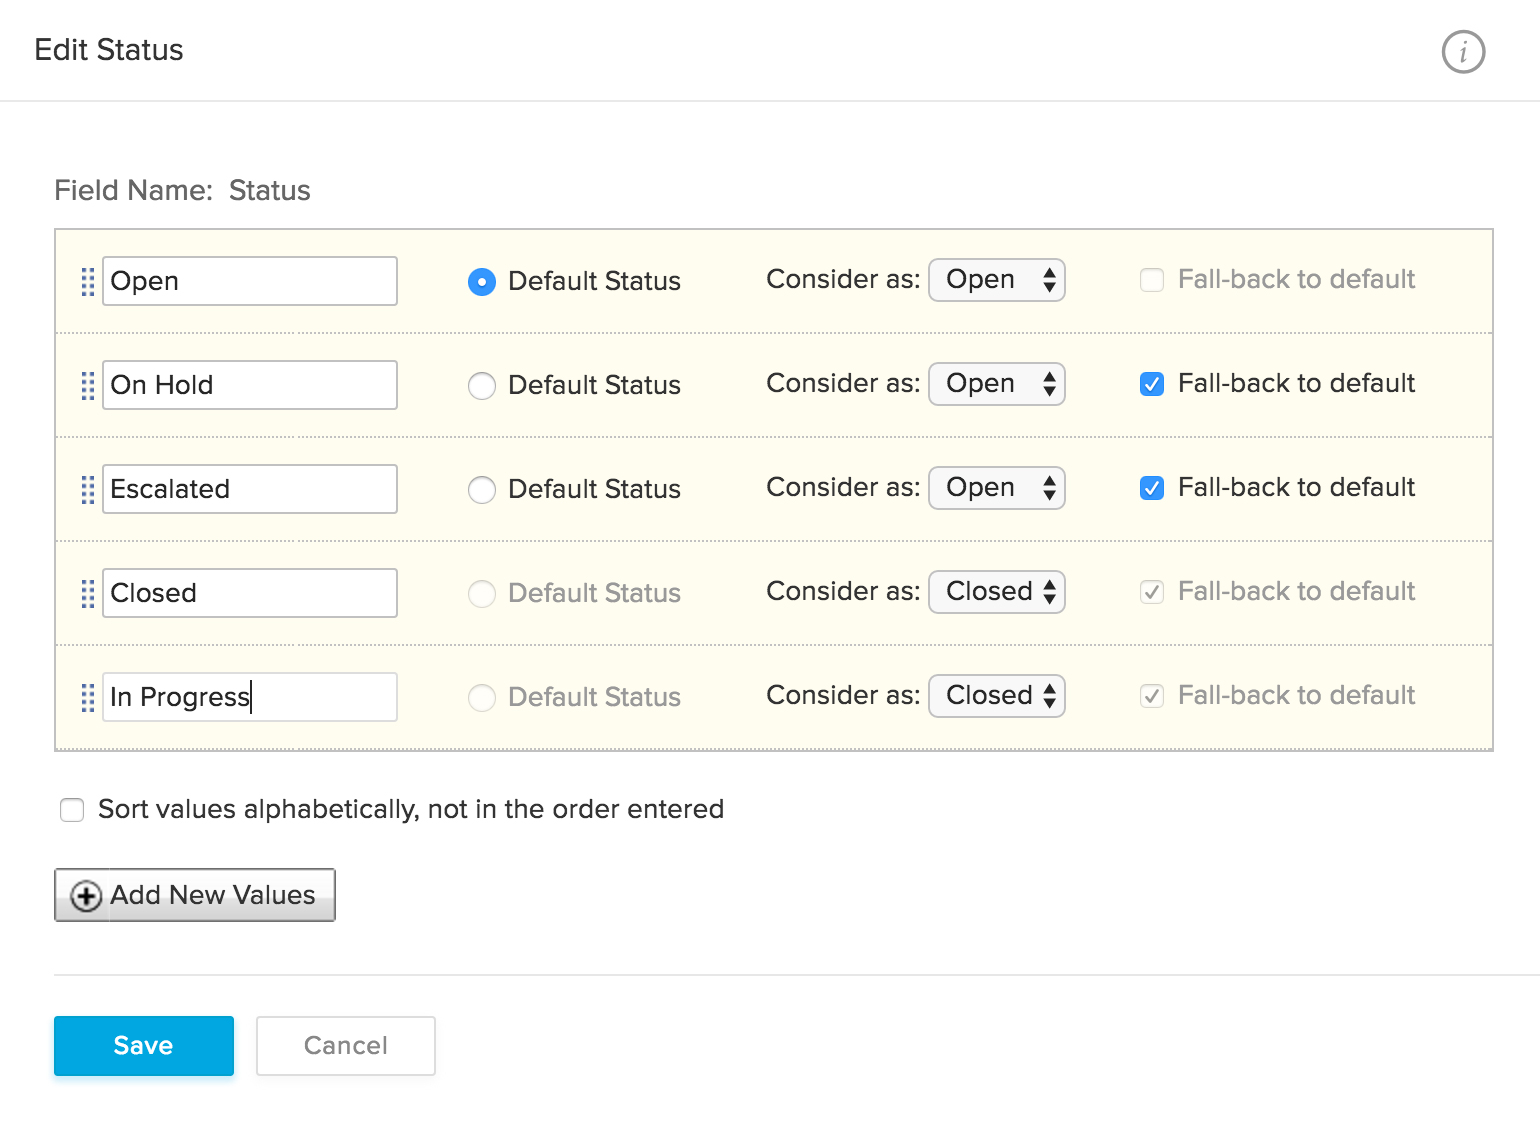
Task: Uncheck Fall-back to default for Escalated
Action: tap(1152, 488)
